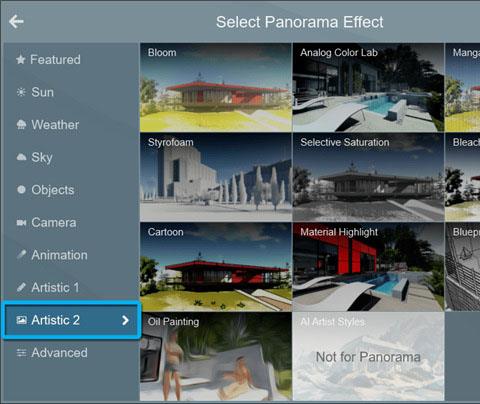Apply the Styrofoam effect
Viewport: 480px width, 404px height.
click(x=216, y=177)
